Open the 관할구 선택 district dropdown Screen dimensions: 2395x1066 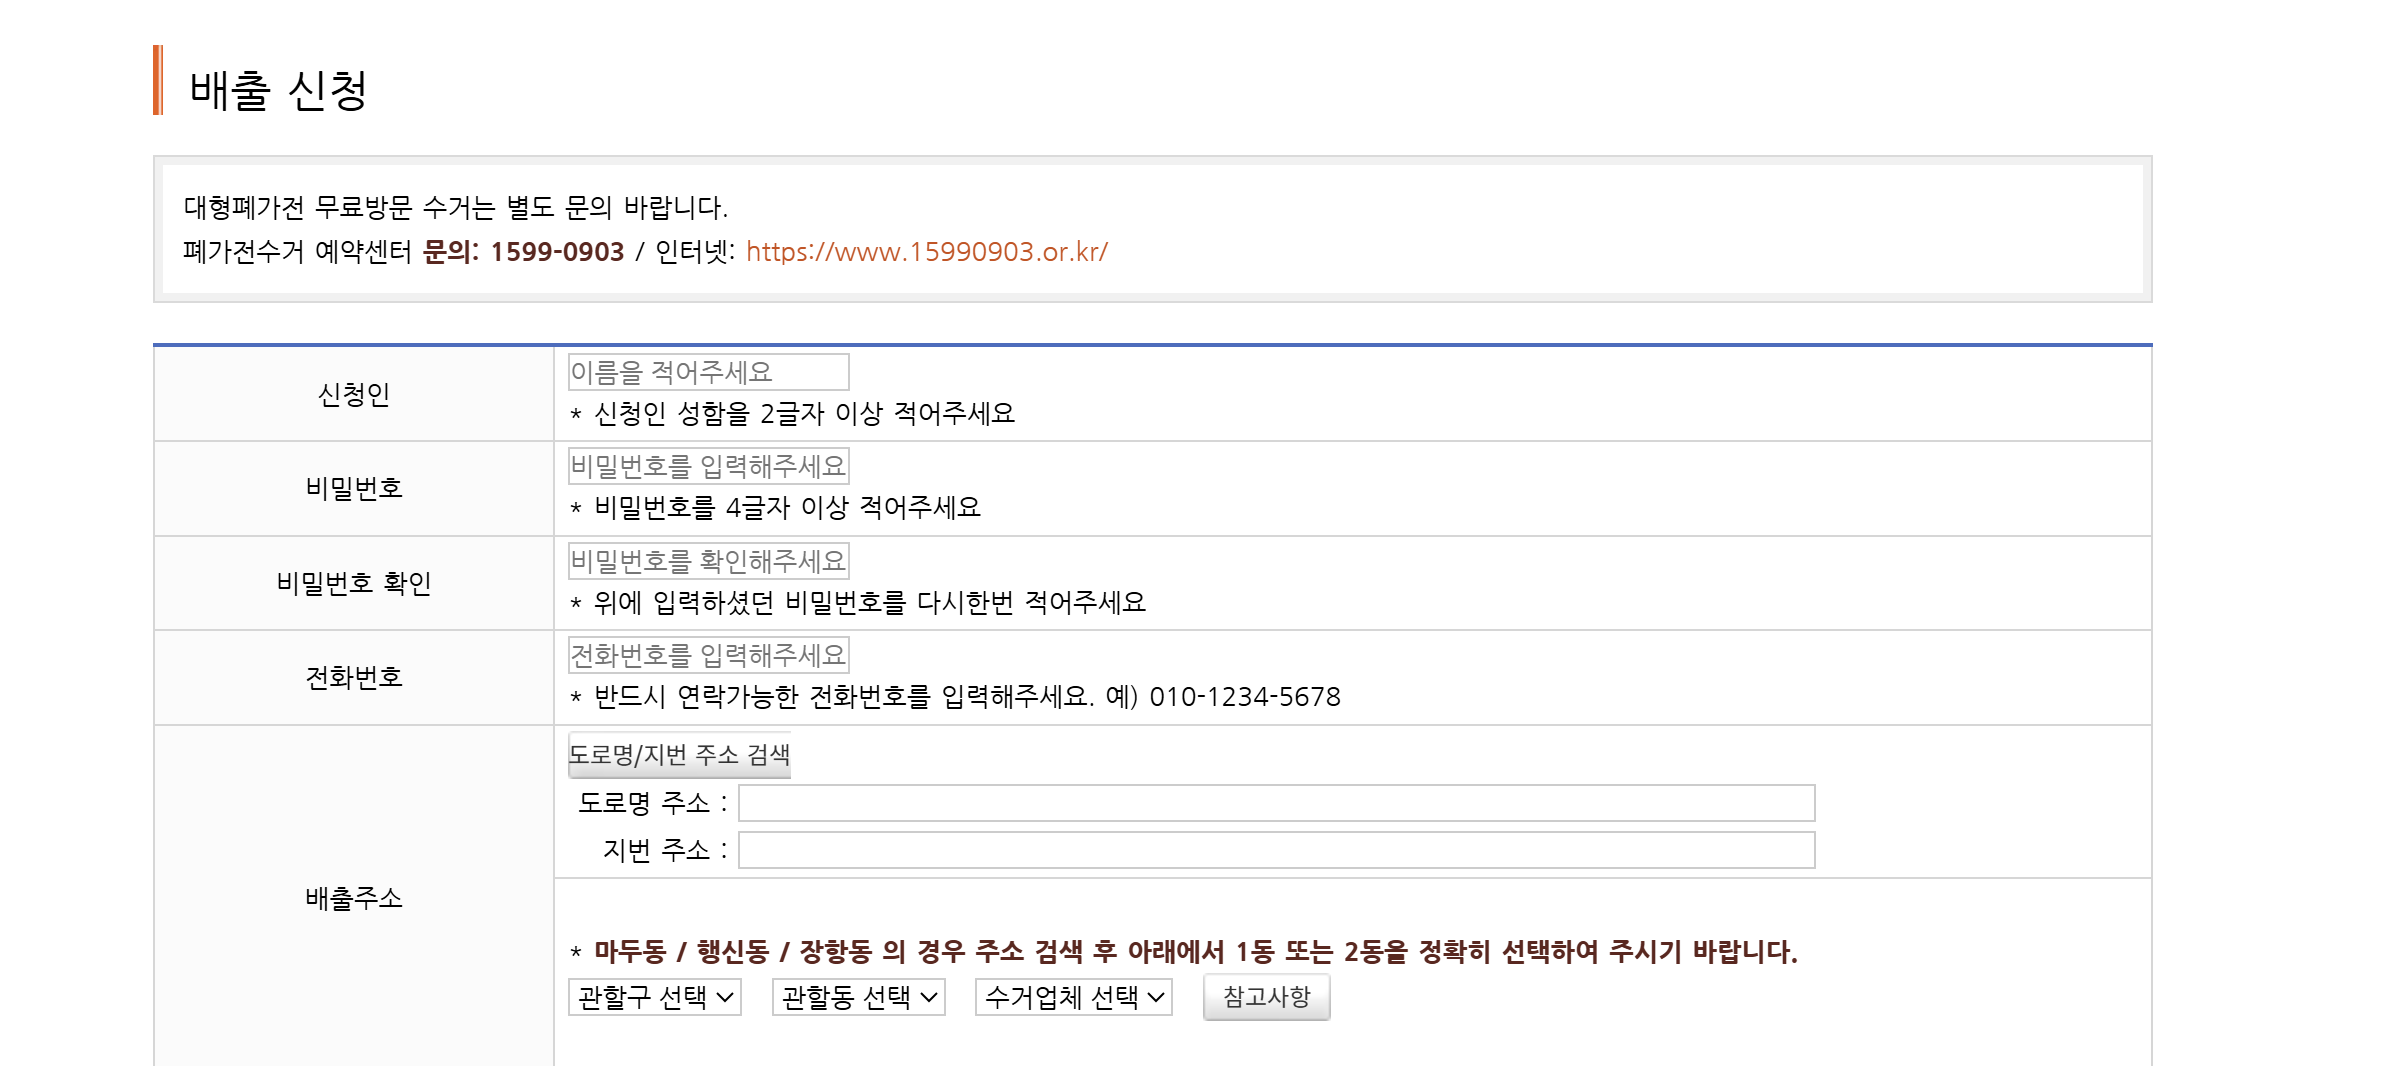coord(655,996)
